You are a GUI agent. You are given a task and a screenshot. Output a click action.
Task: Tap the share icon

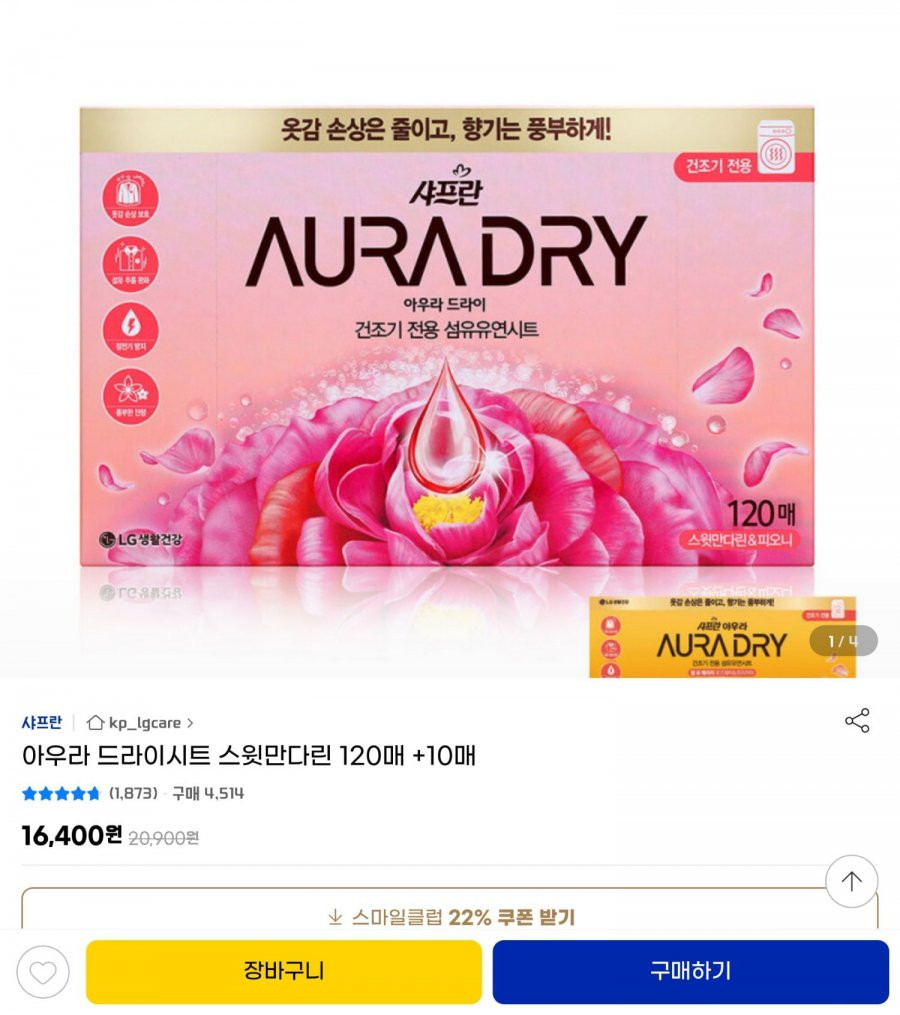click(857, 720)
